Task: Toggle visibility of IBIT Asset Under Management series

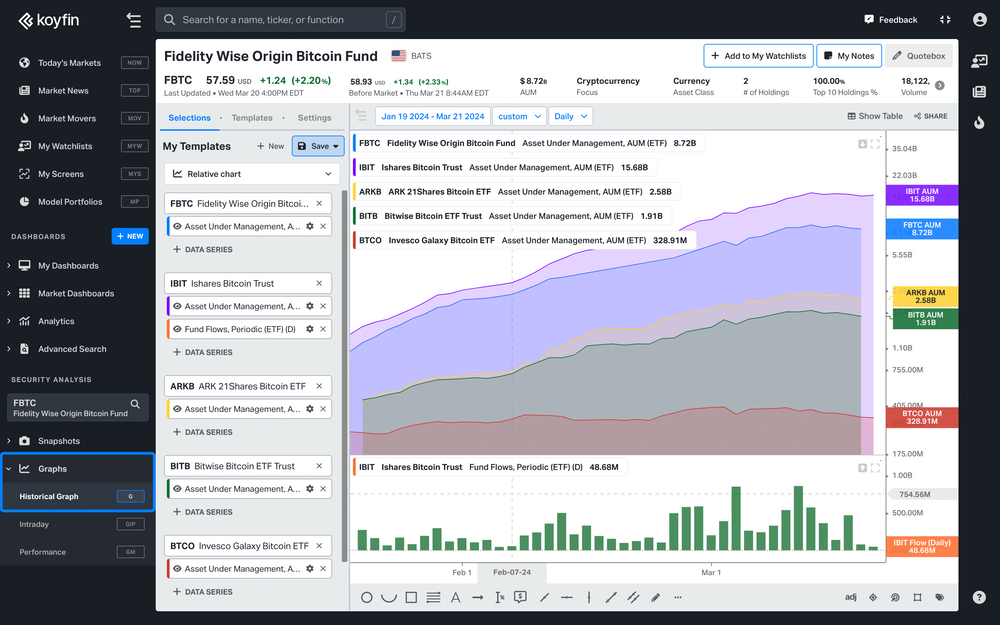Action: pyautogui.click(x=177, y=306)
